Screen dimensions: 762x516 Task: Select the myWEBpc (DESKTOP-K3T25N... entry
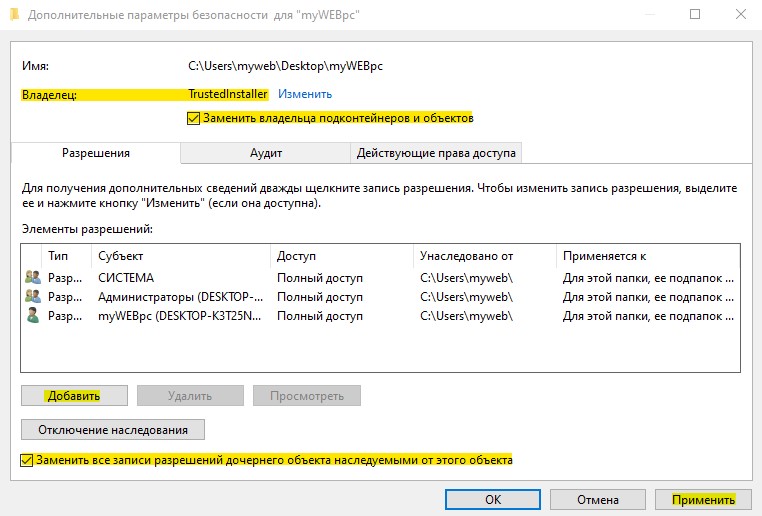pos(179,316)
